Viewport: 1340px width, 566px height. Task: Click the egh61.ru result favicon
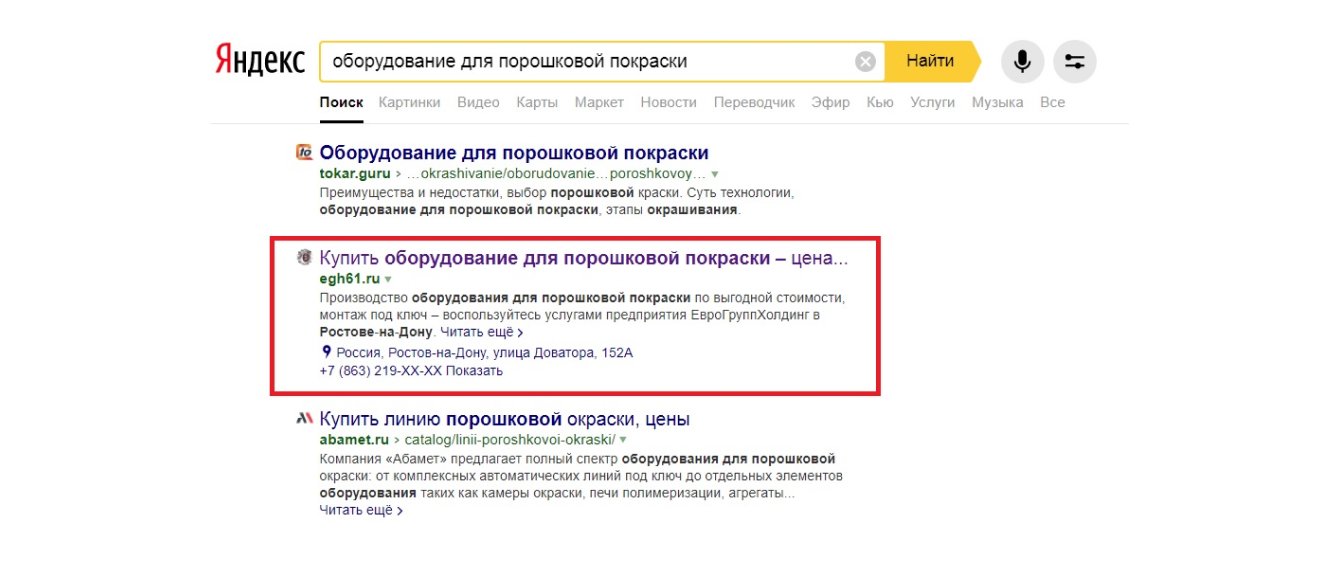pyautogui.click(x=305, y=258)
